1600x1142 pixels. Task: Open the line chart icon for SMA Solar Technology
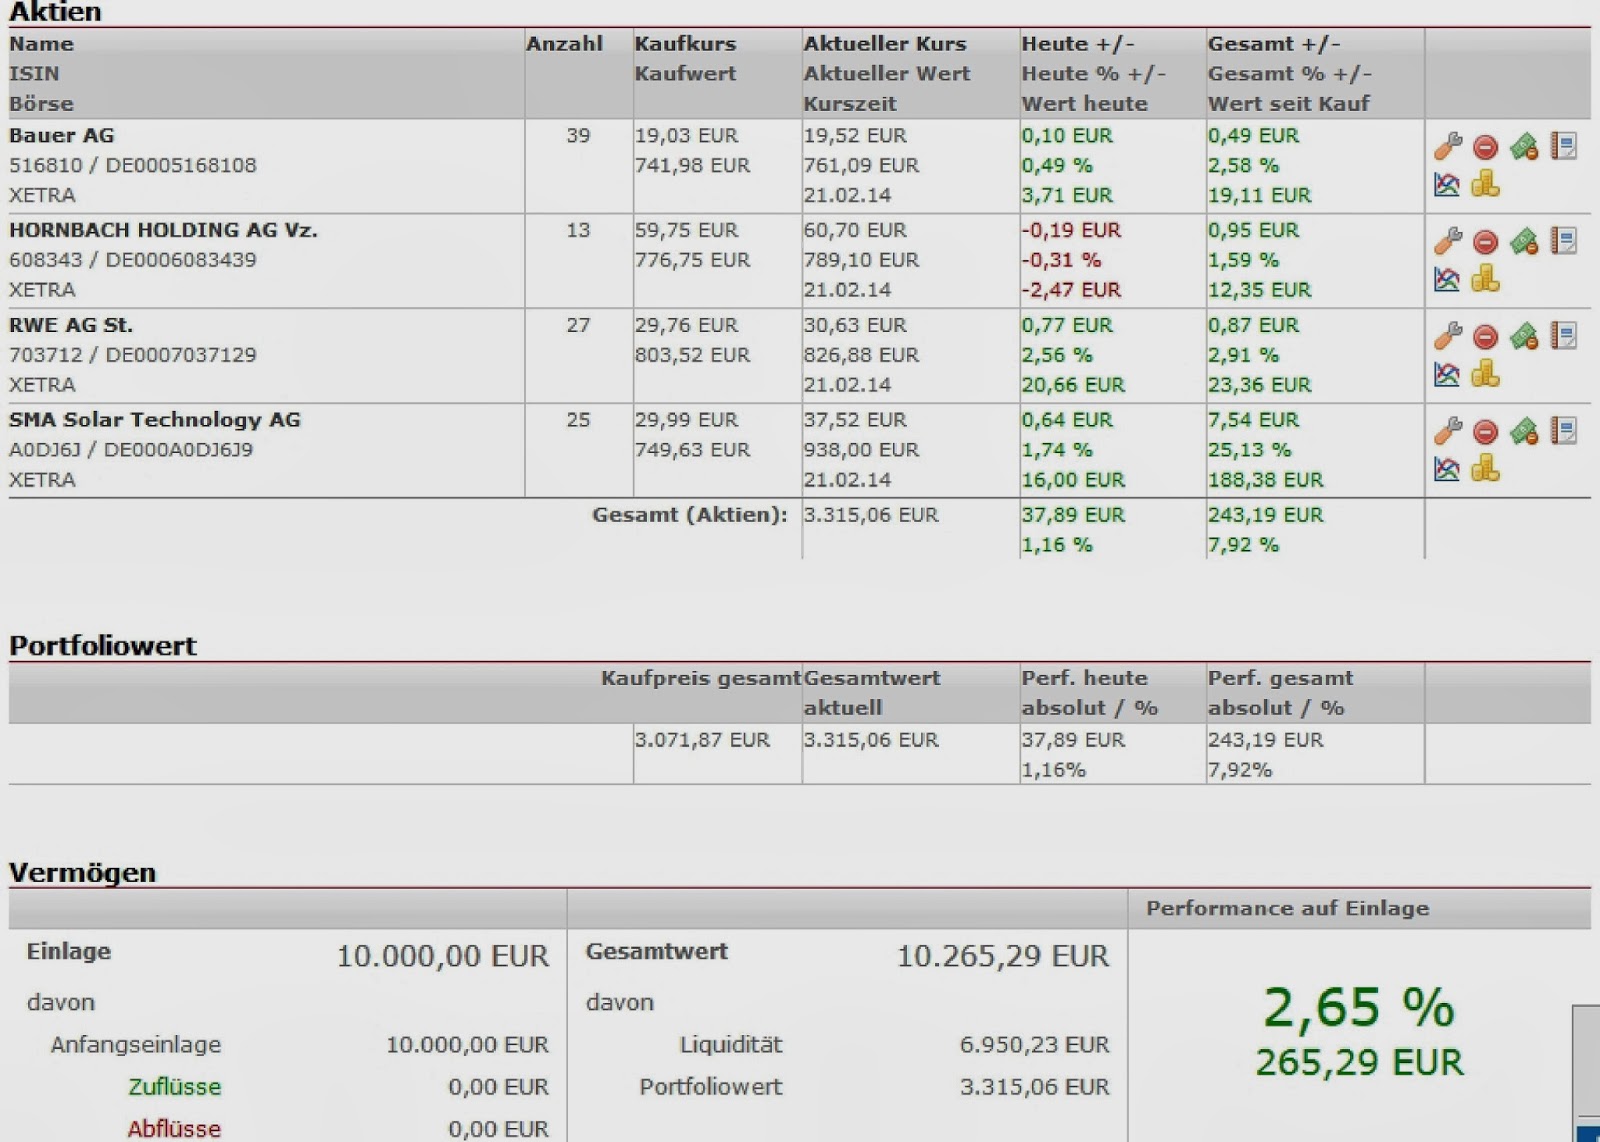tap(1447, 469)
